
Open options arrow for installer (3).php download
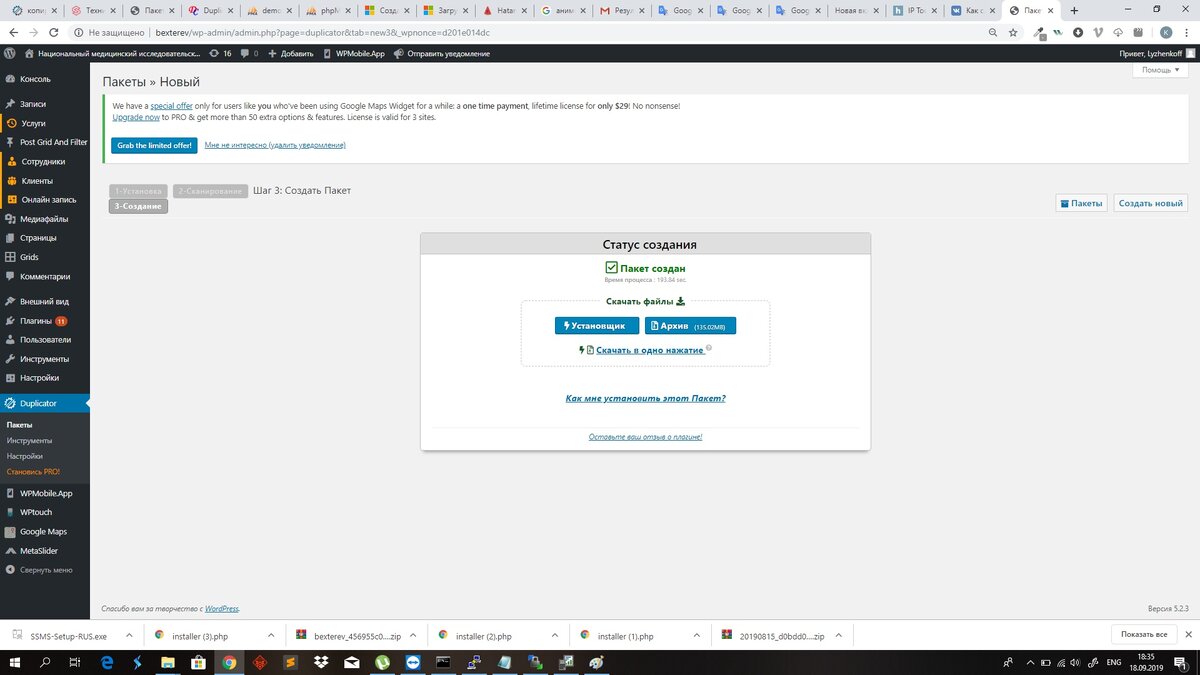click(x=271, y=635)
